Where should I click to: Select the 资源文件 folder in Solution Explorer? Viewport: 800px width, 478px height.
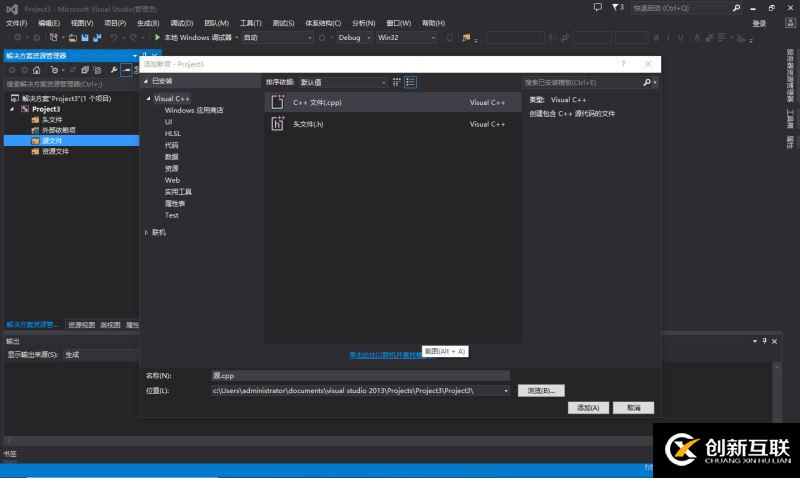coord(55,152)
